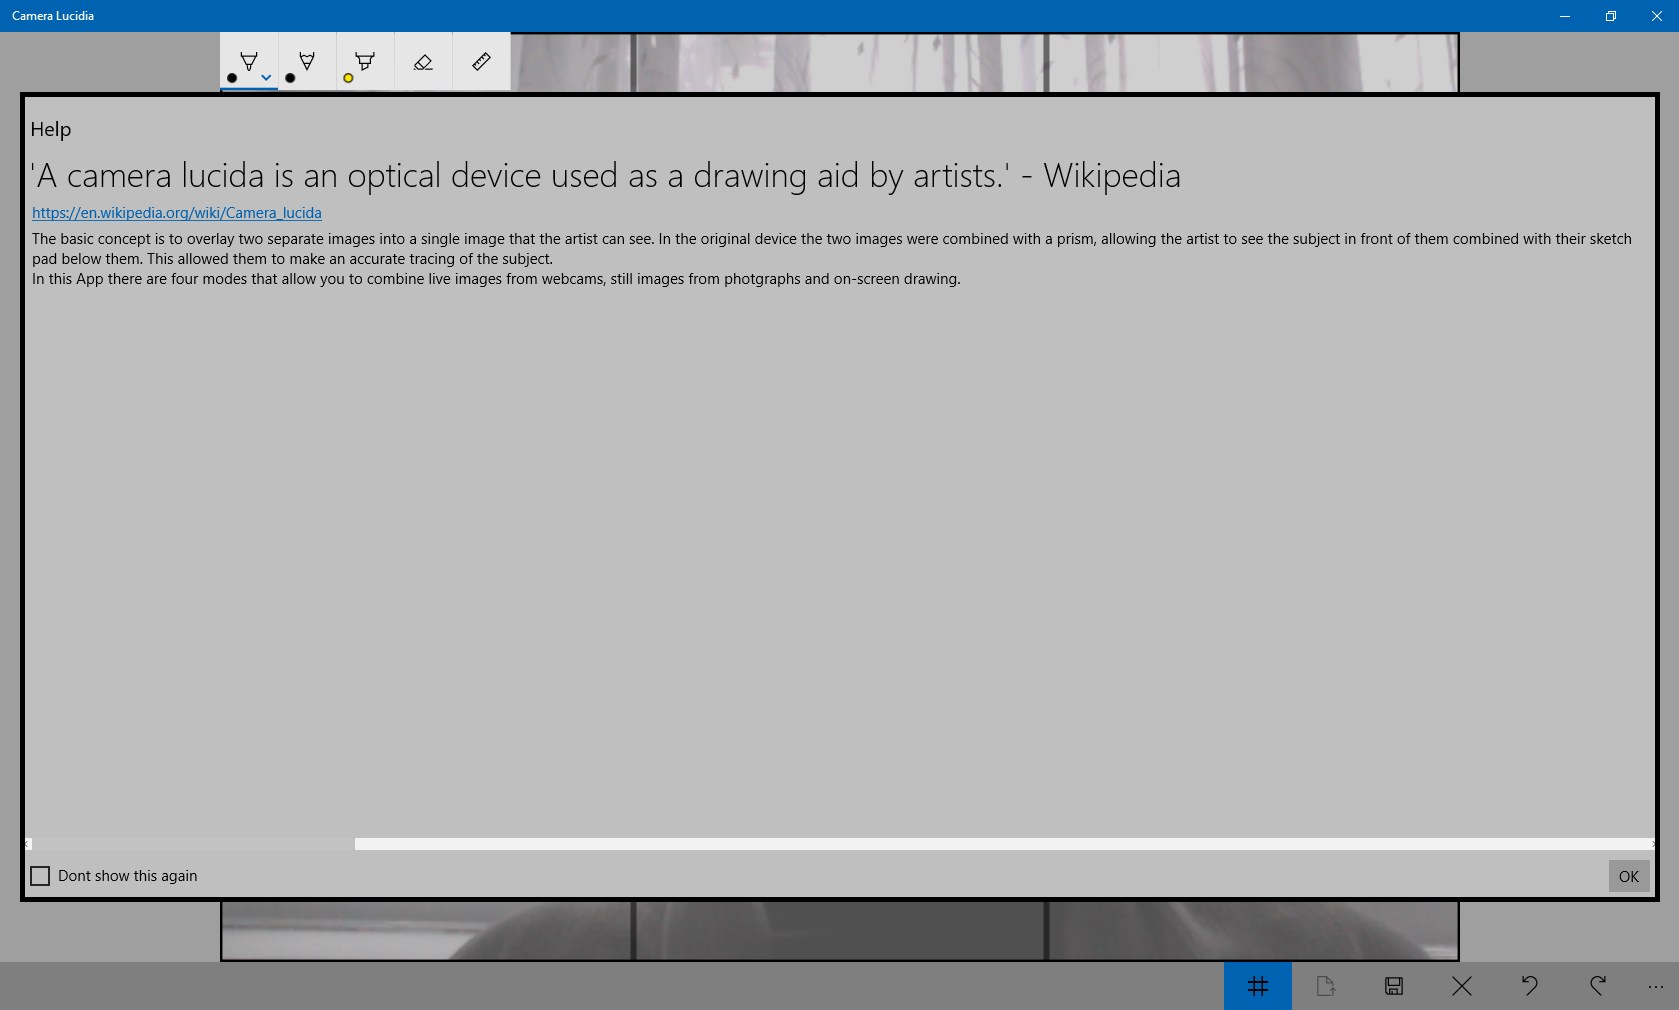Open an image with the file import icon
Image resolution: width=1679 pixels, height=1010 pixels.
point(1325,986)
